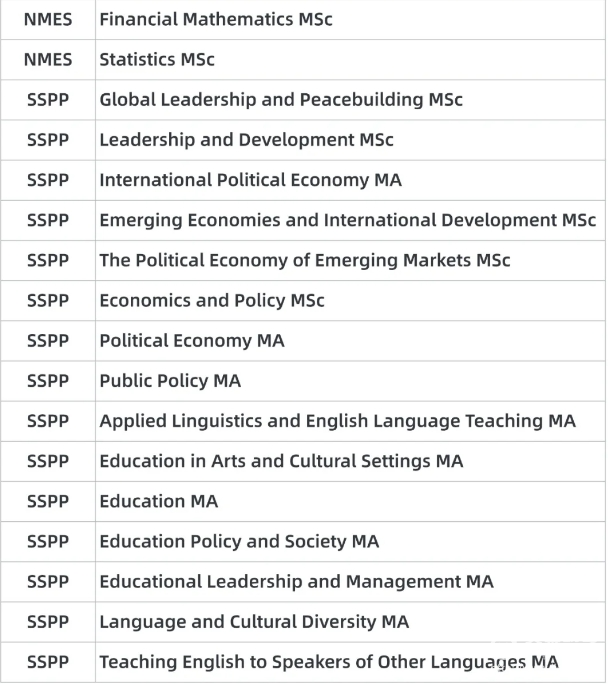Select Emerging Economies and International Development MSc
Image resolution: width=608 pixels, height=684 pixels.
(347, 220)
